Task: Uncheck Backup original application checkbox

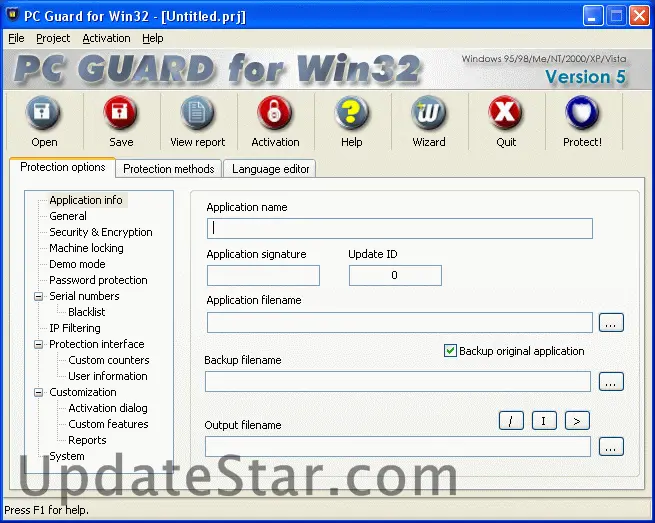Action: point(450,350)
